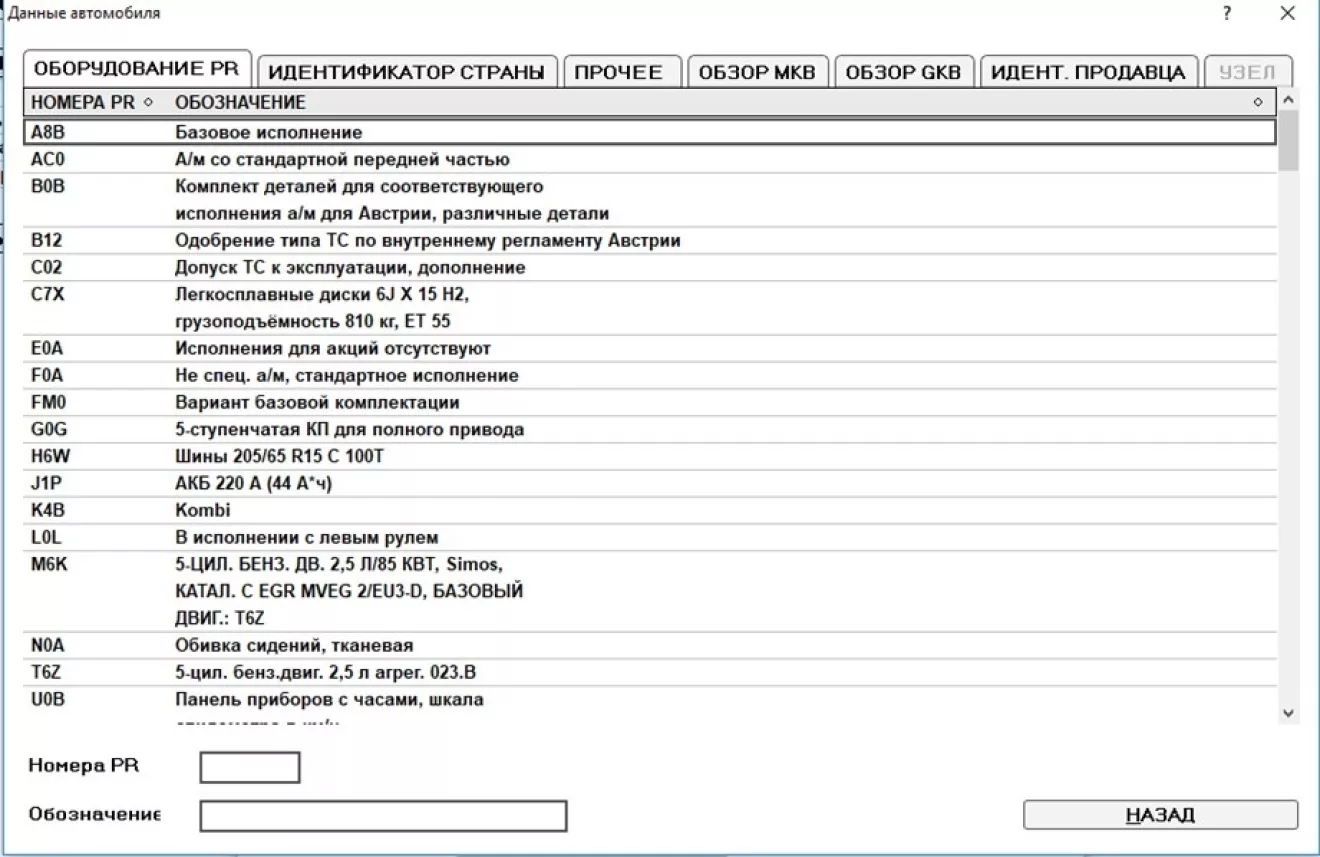Select the ОБОРУДОВАНИЕ PR tab

pyautogui.click(x=137, y=69)
